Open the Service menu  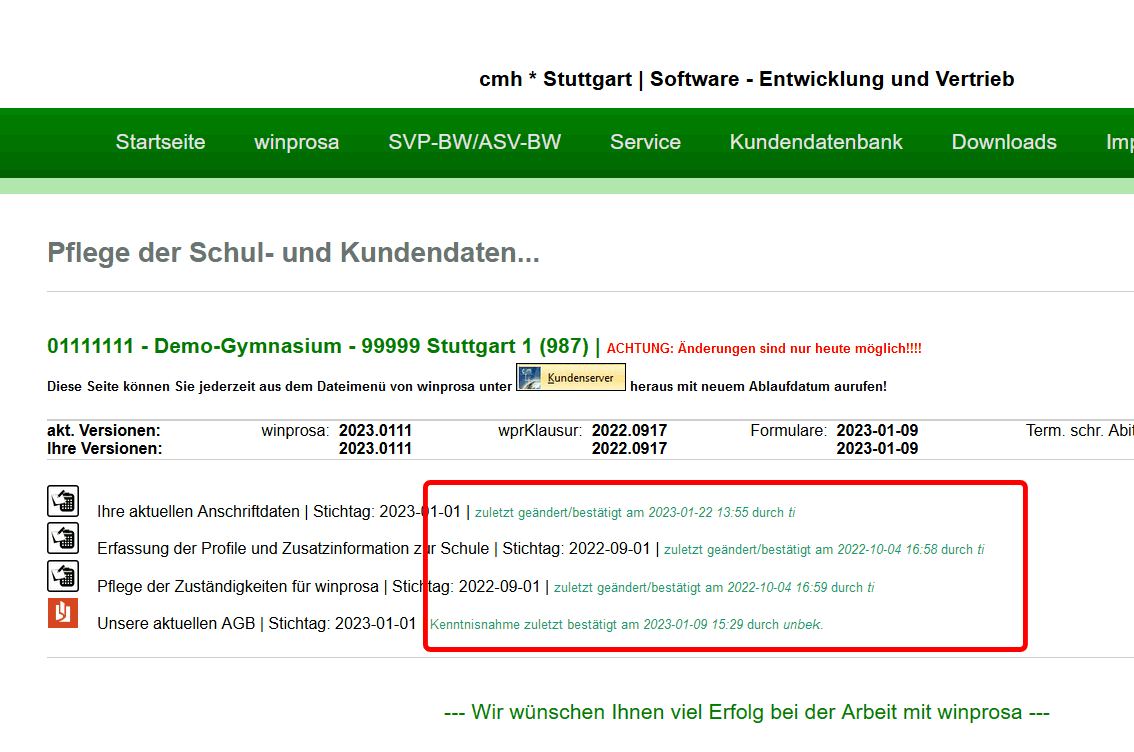[645, 142]
